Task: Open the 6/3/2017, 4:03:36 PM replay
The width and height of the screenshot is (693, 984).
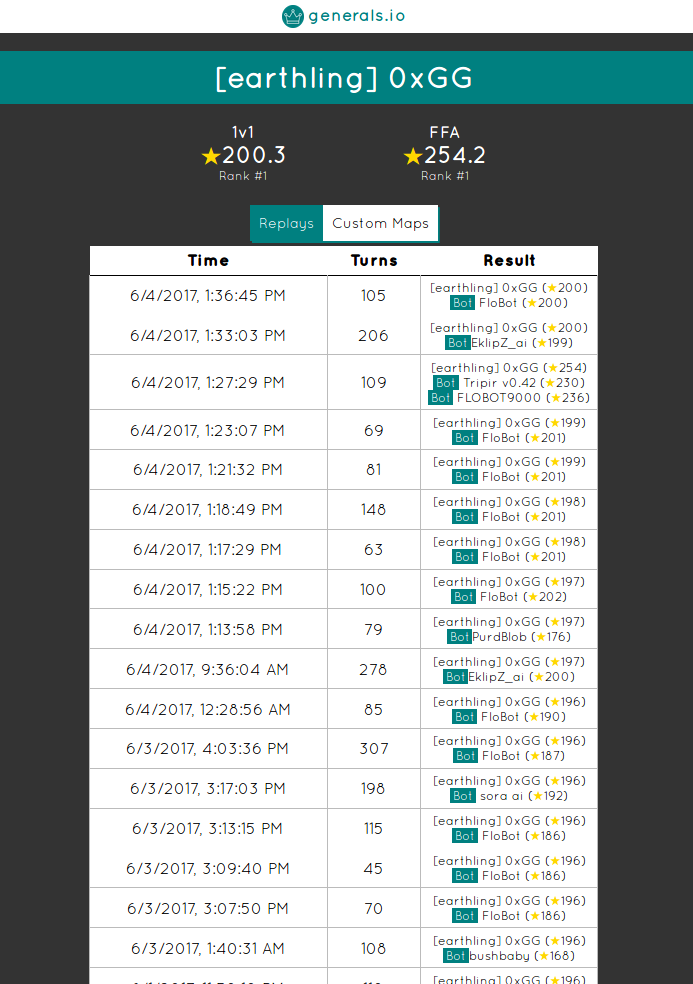Action: (x=208, y=748)
